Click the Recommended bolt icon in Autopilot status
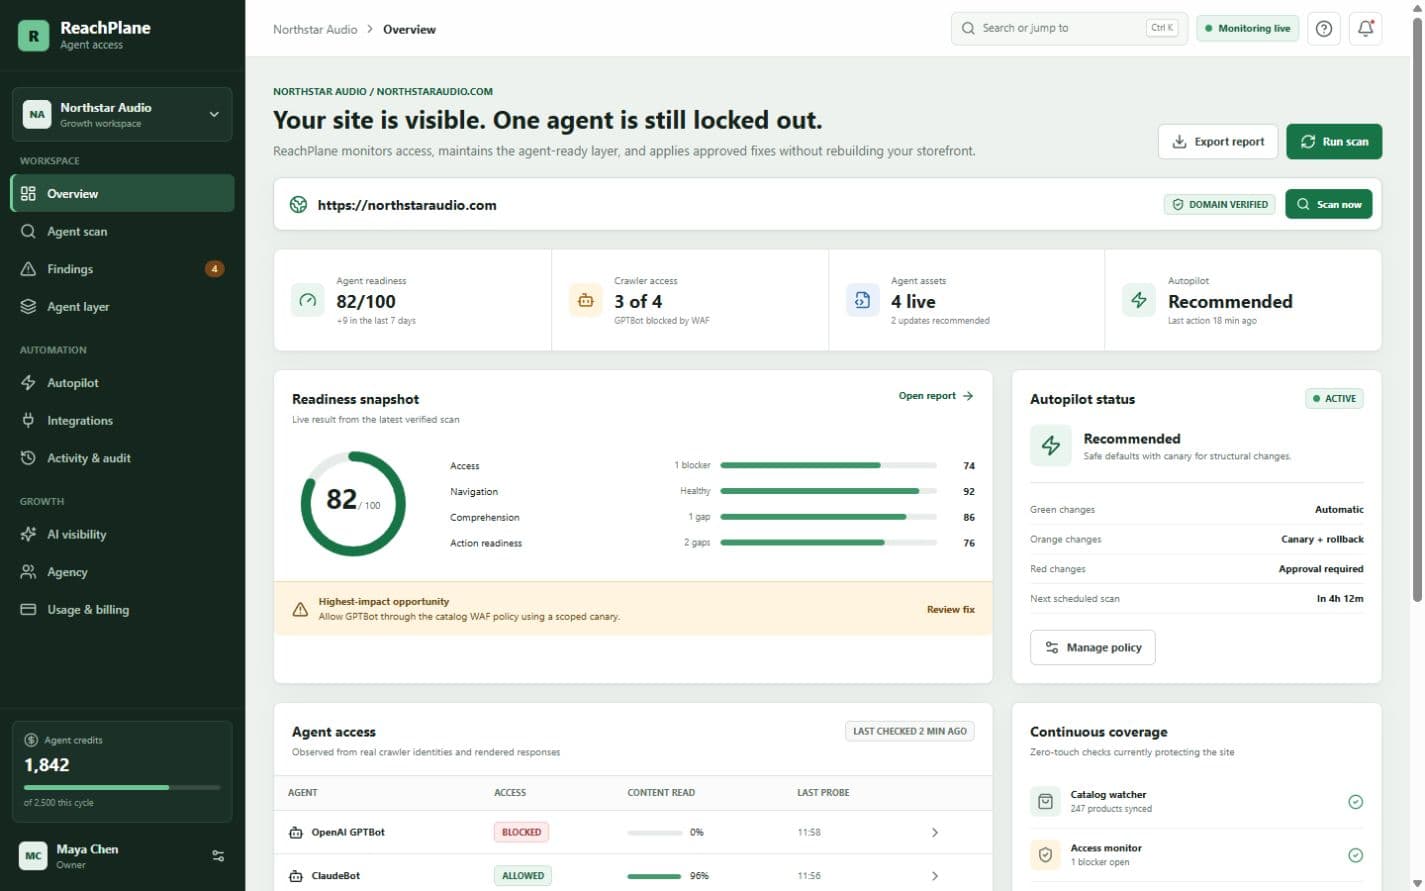 [x=1051, y=446]
